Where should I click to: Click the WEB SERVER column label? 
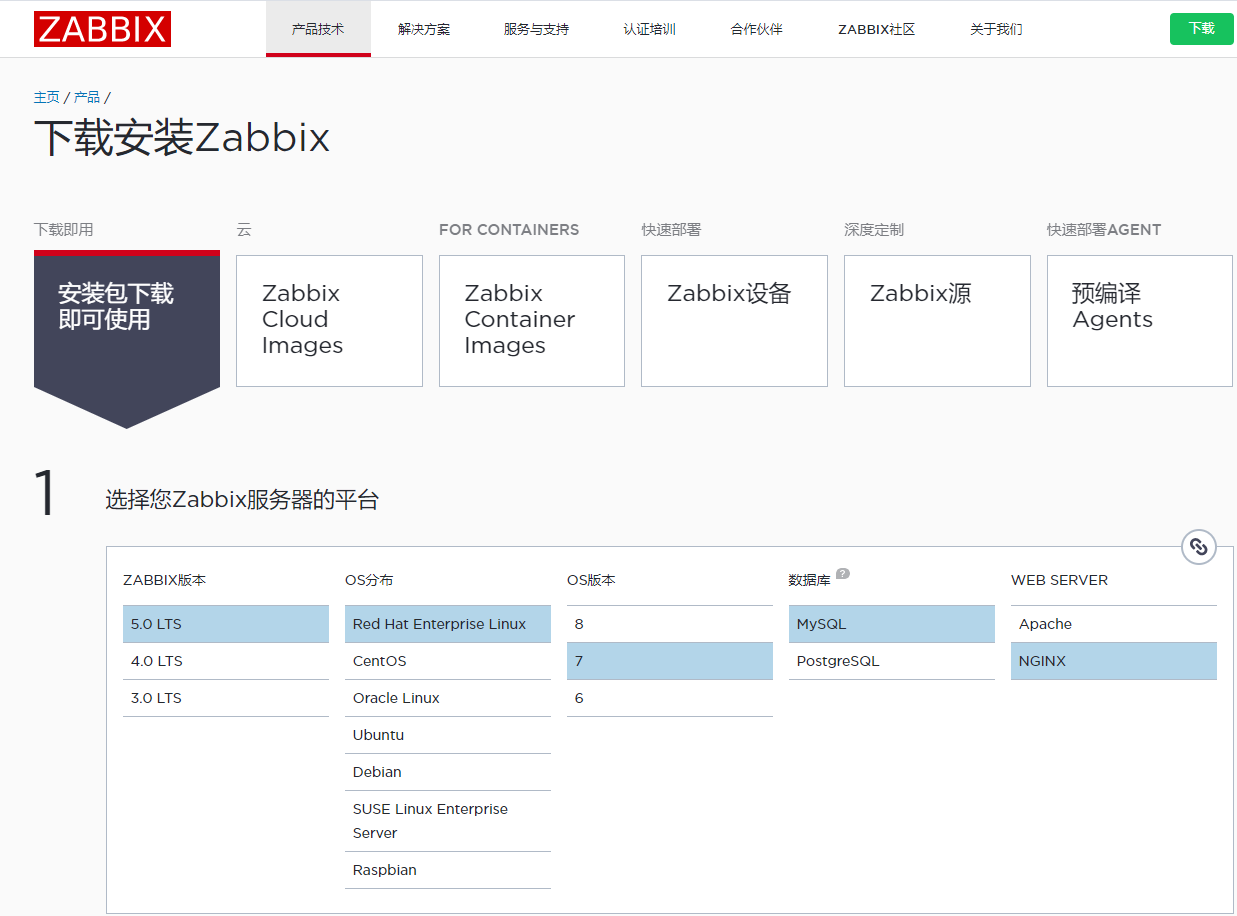coord(1059,580)
